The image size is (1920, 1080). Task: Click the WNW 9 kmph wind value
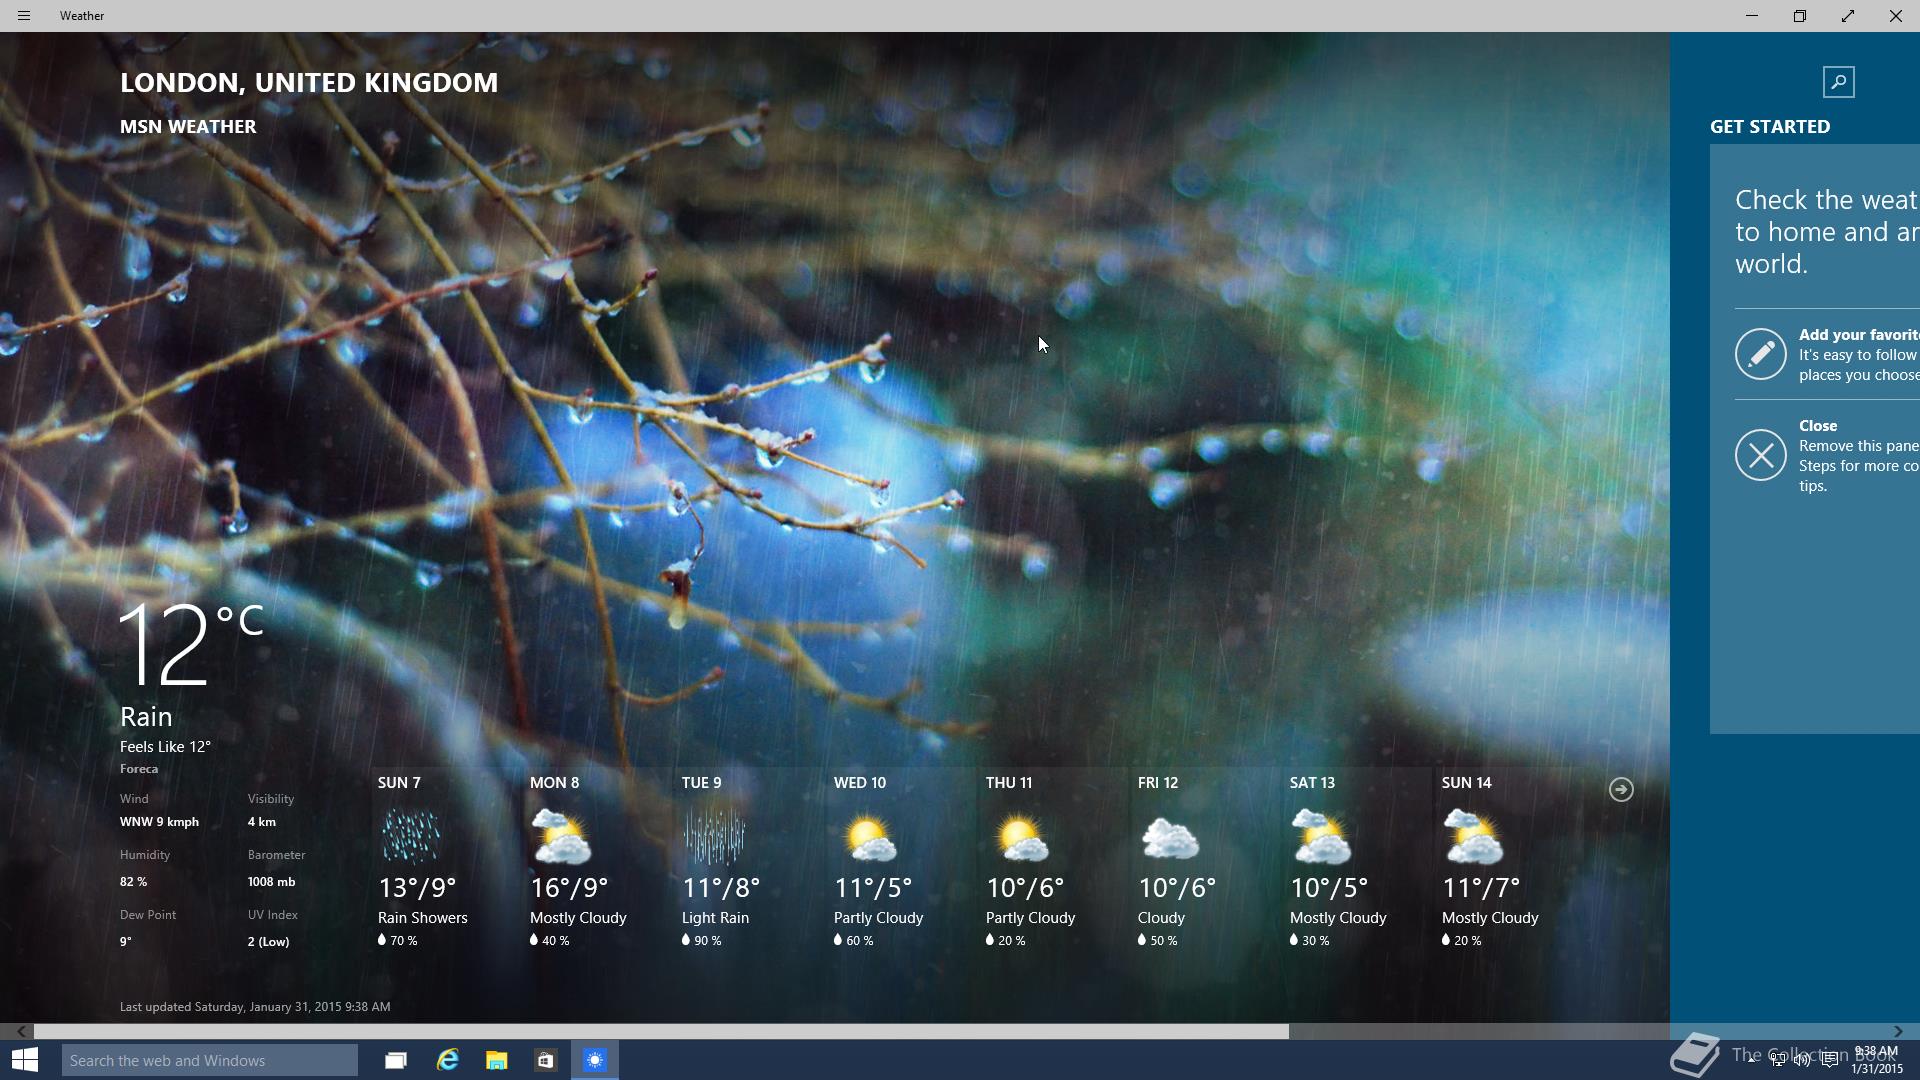[159, 821]
